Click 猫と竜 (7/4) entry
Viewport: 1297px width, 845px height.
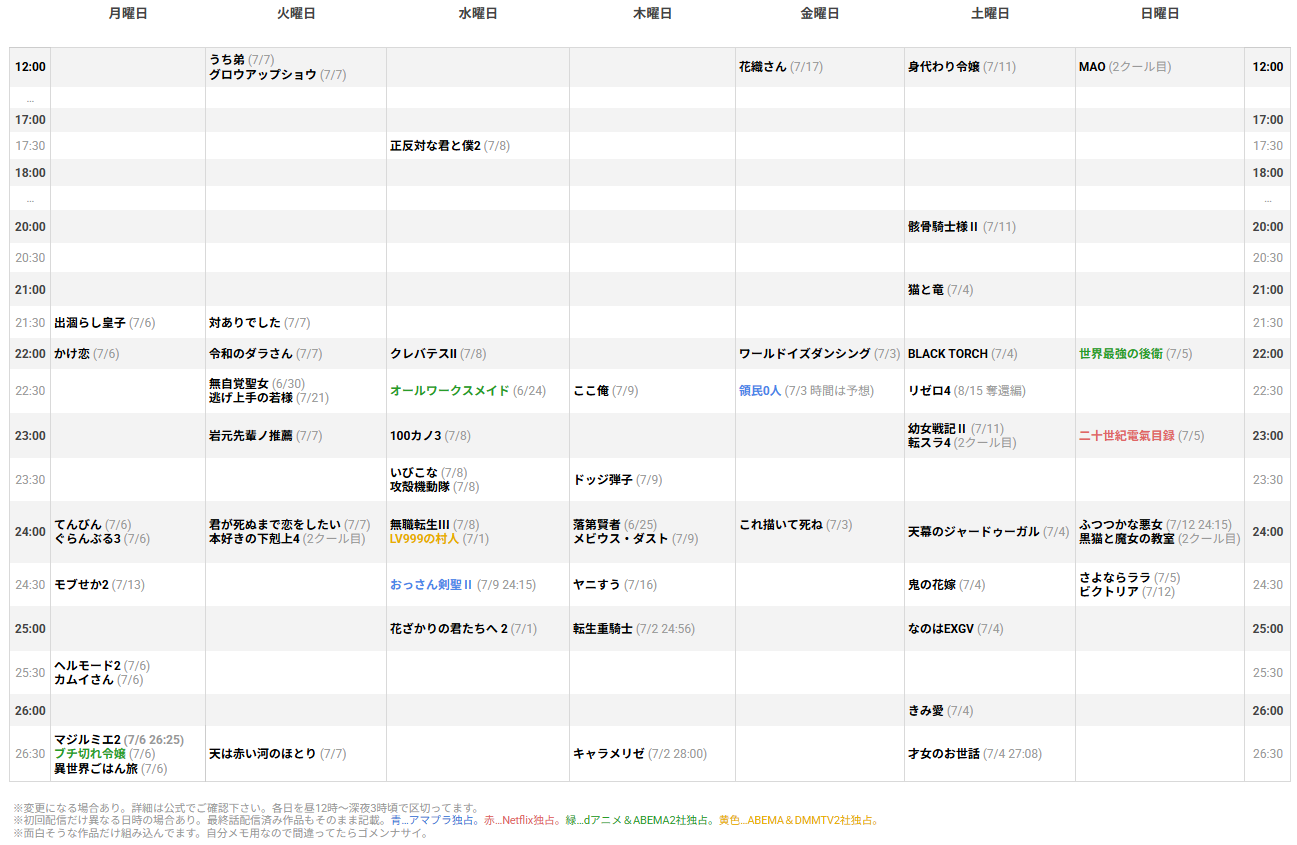(x=941, y=290)
